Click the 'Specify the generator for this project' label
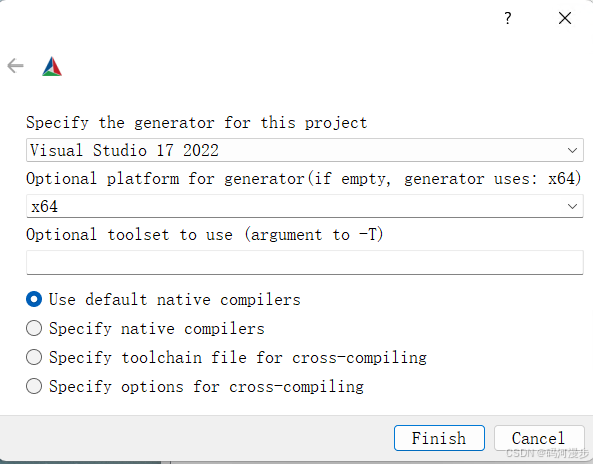Image resolution: width=593 pixels, height=464 pixels. [x=197, y=123]
